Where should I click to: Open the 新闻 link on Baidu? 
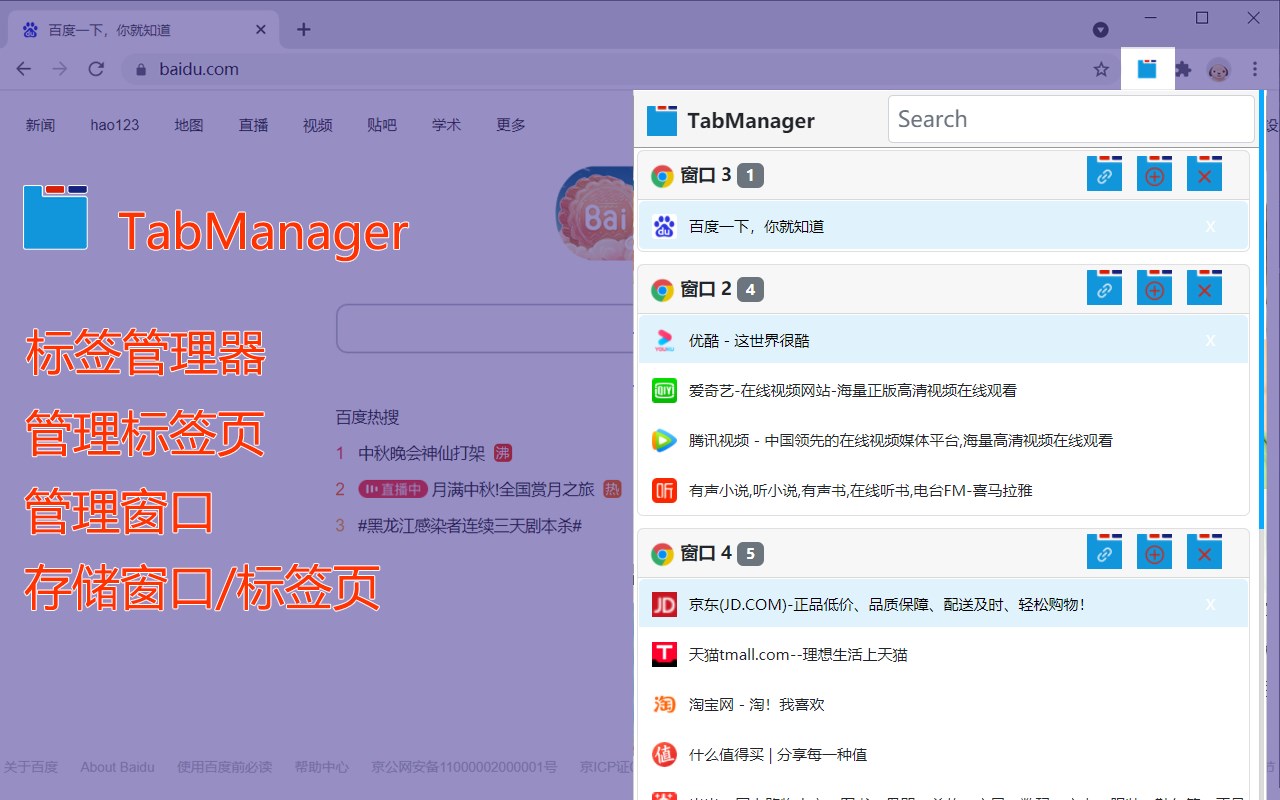click(x=40, y=125)
